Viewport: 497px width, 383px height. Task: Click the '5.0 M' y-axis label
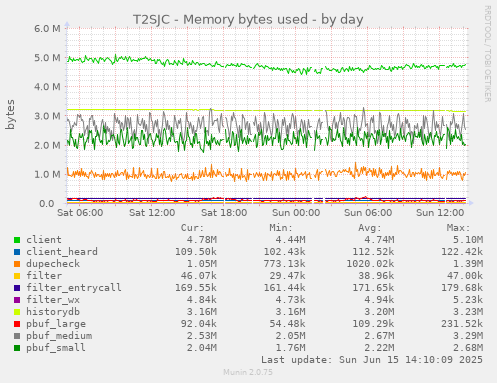point(47,58)
